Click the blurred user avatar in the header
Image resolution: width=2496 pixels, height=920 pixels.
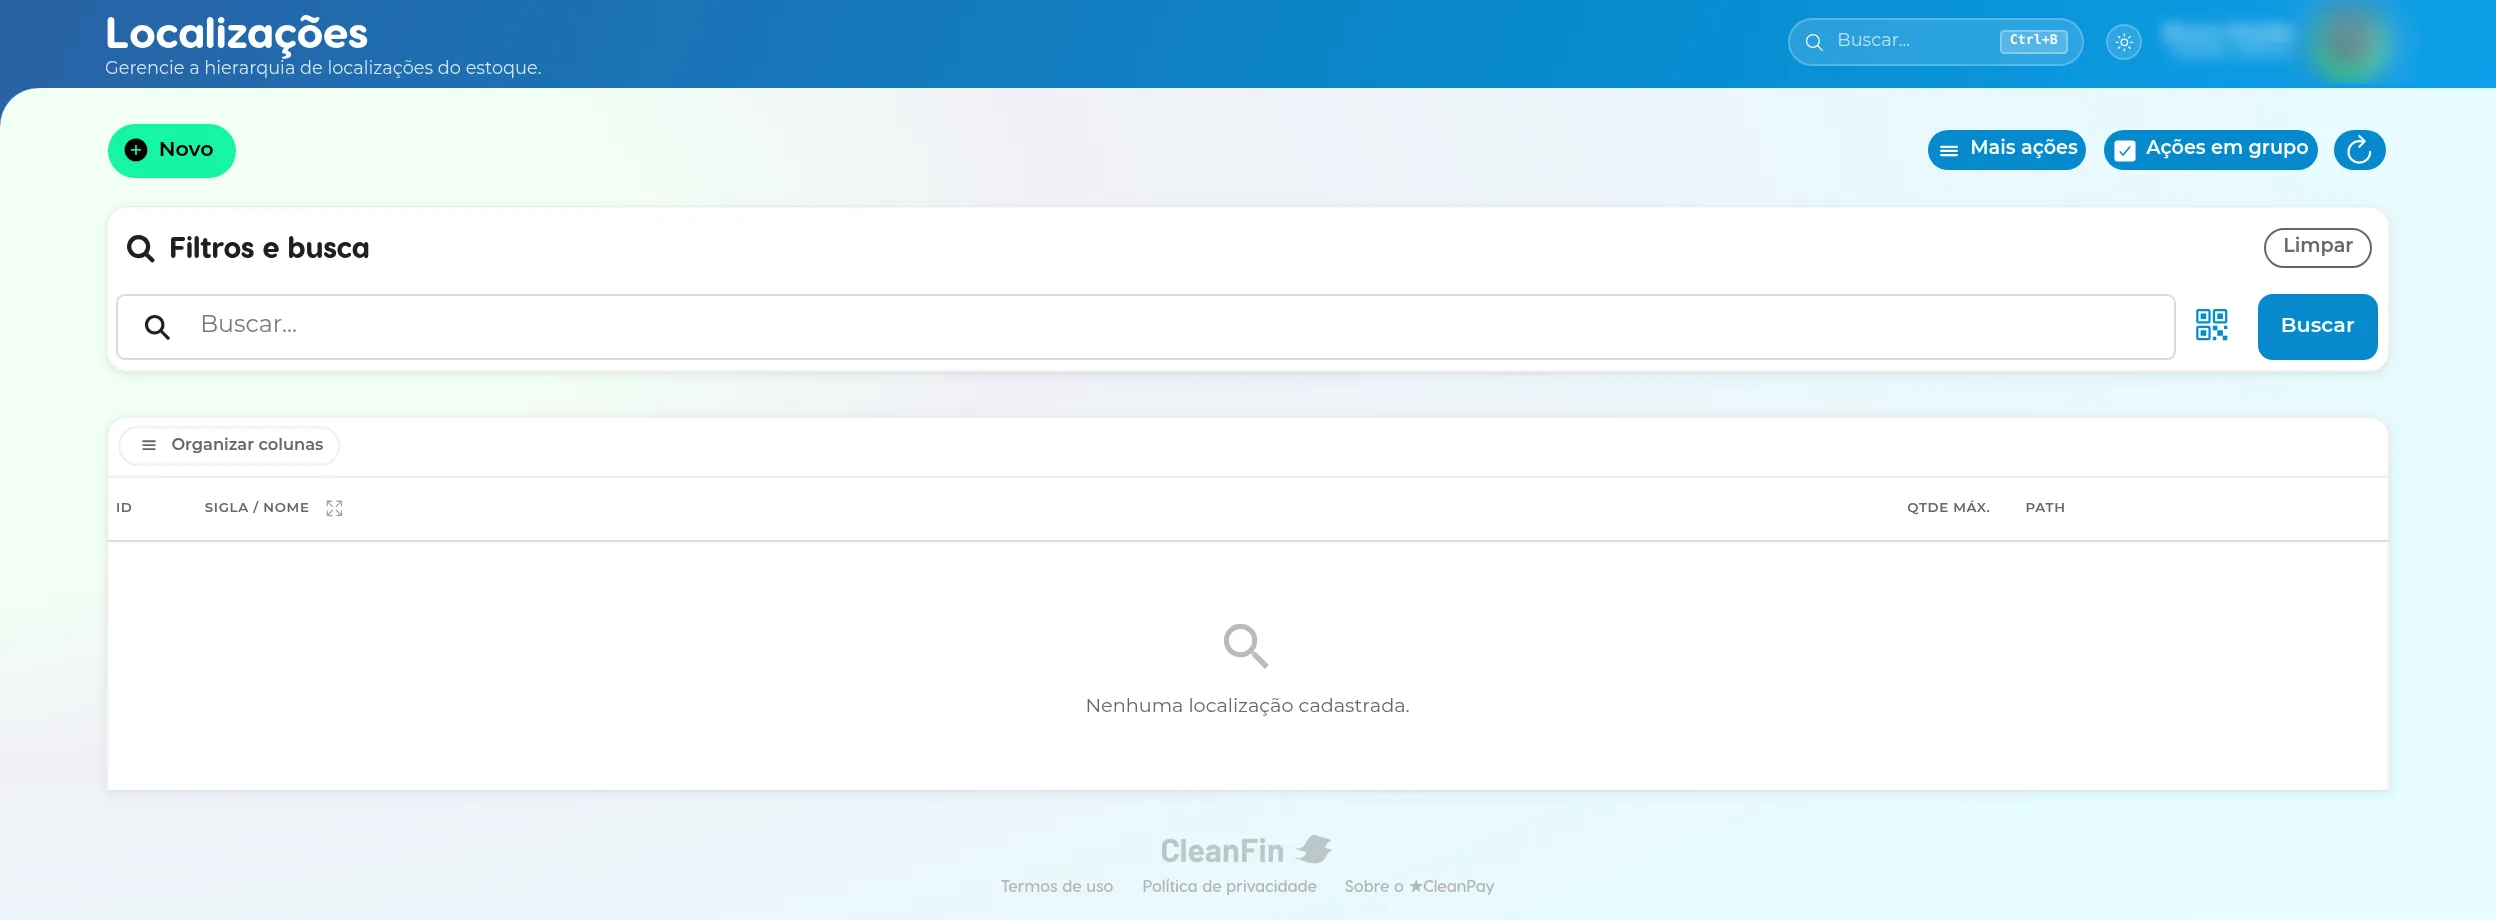[x=2349, y=43]
